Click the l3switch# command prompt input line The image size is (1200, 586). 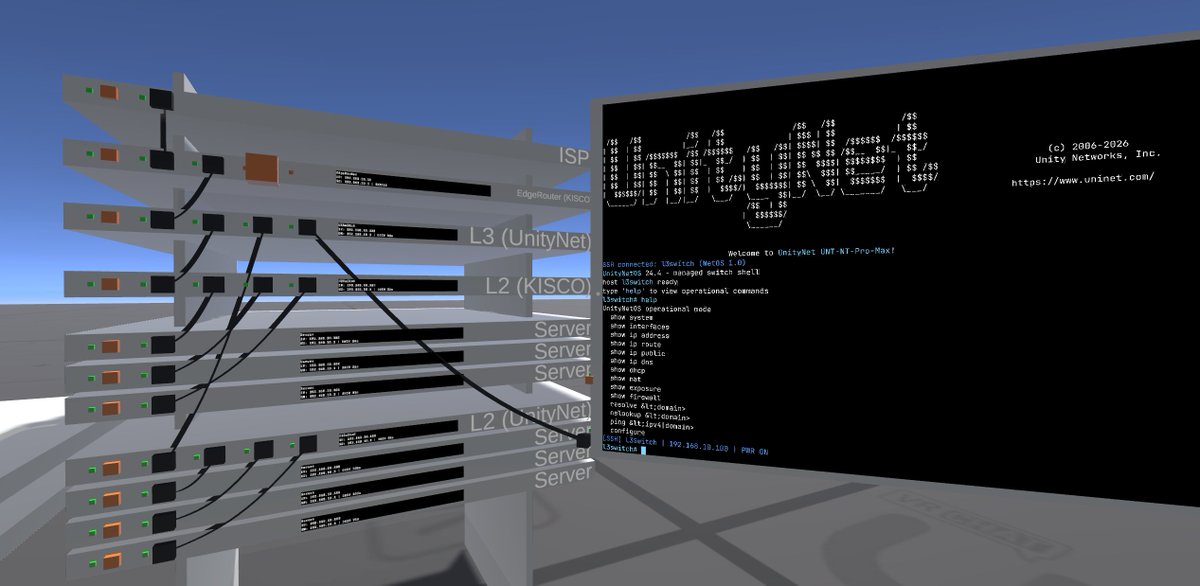(625, 450)
